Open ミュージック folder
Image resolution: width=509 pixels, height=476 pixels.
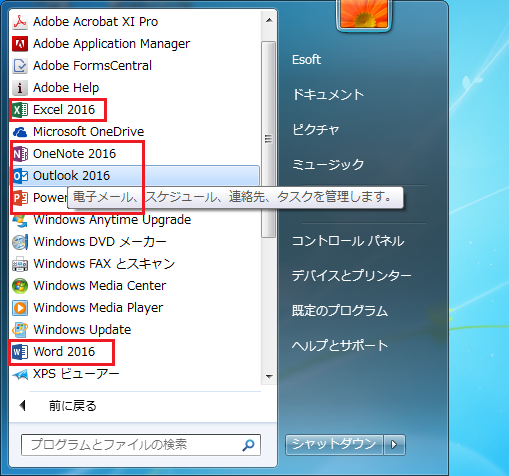tap(328, 165)
